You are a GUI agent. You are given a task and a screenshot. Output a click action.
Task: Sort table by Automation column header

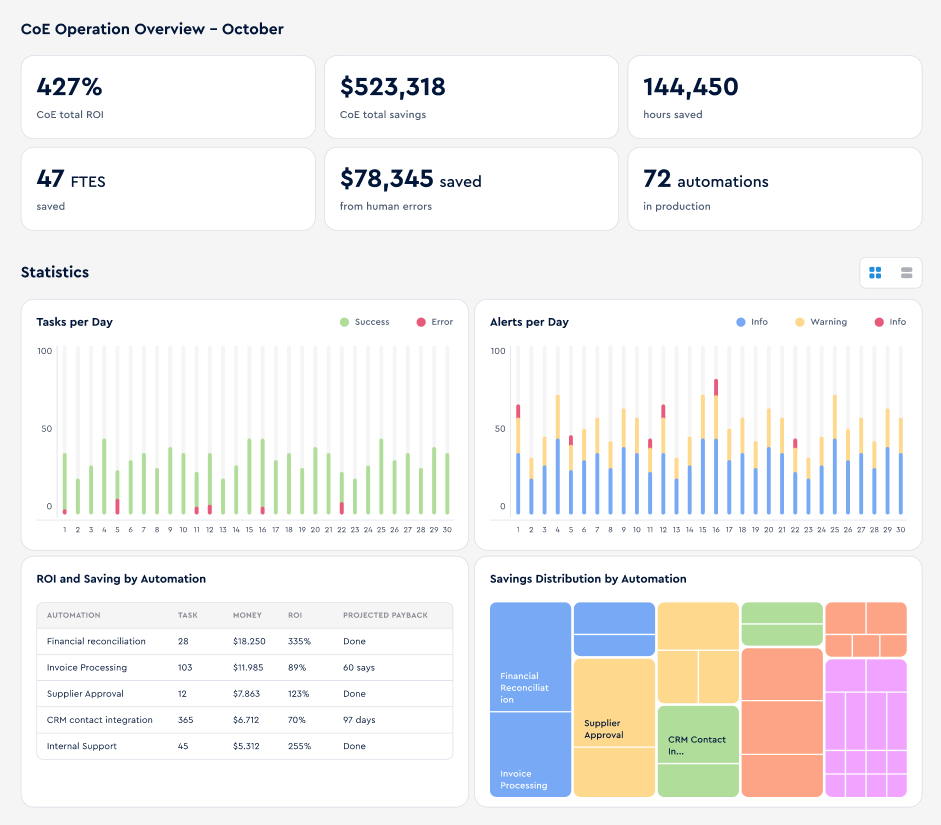pos(74,615)
